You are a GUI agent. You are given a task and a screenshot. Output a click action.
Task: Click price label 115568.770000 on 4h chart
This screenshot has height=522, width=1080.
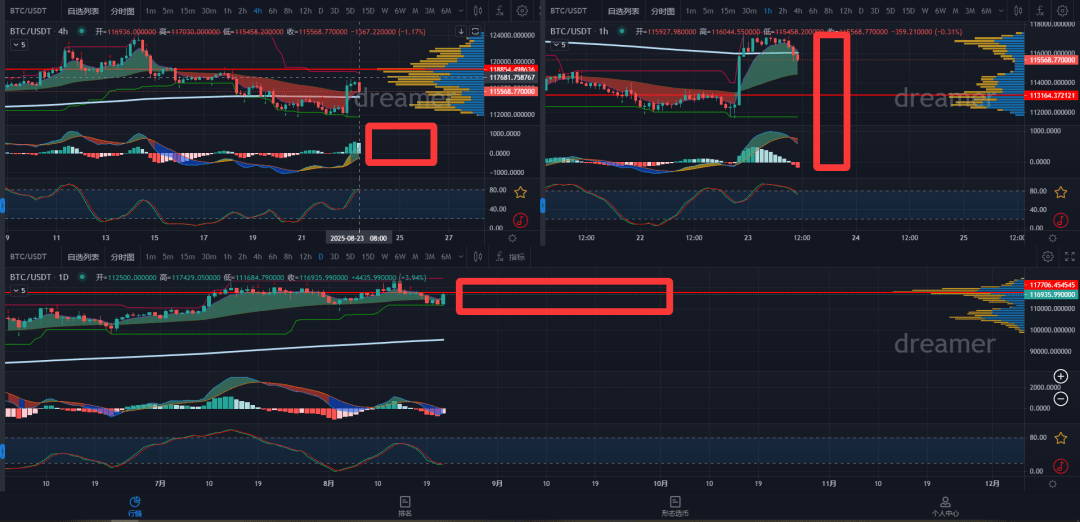pyautogui.click(x=512, y=91)
